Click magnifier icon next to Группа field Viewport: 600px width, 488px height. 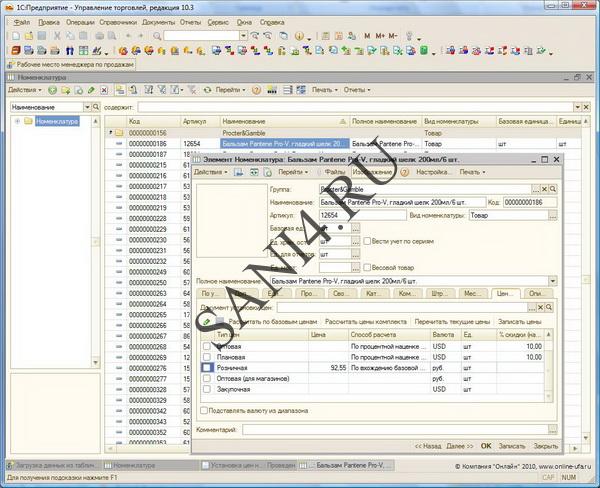click(553, 189)
